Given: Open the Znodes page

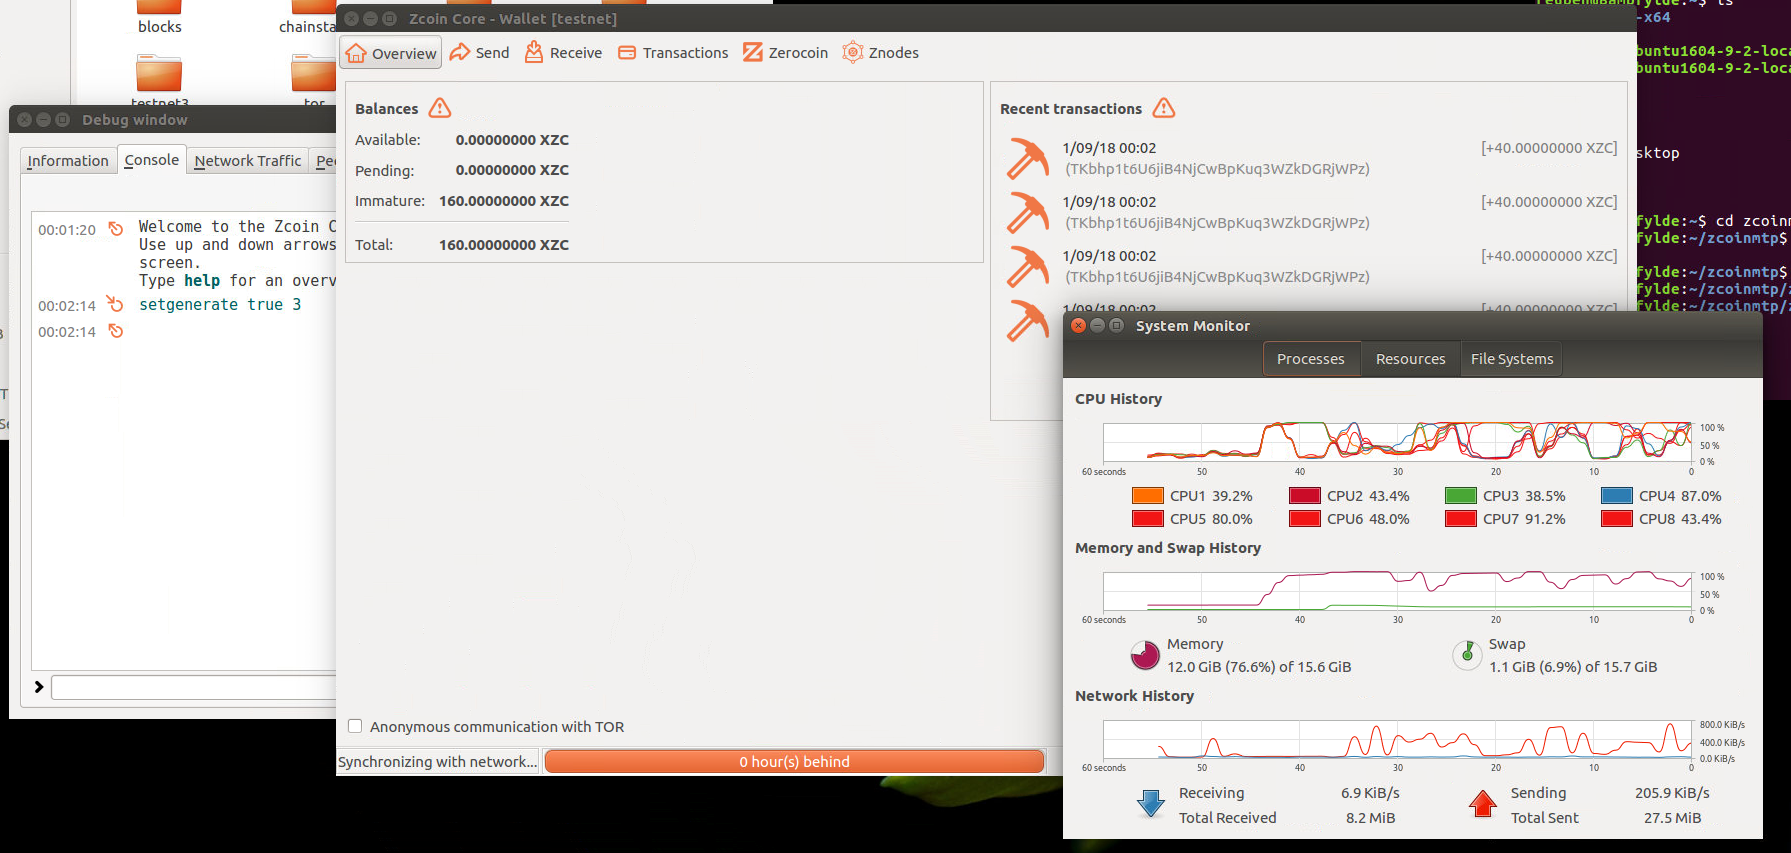Looking at the screenshot, I should pos(881,53).
